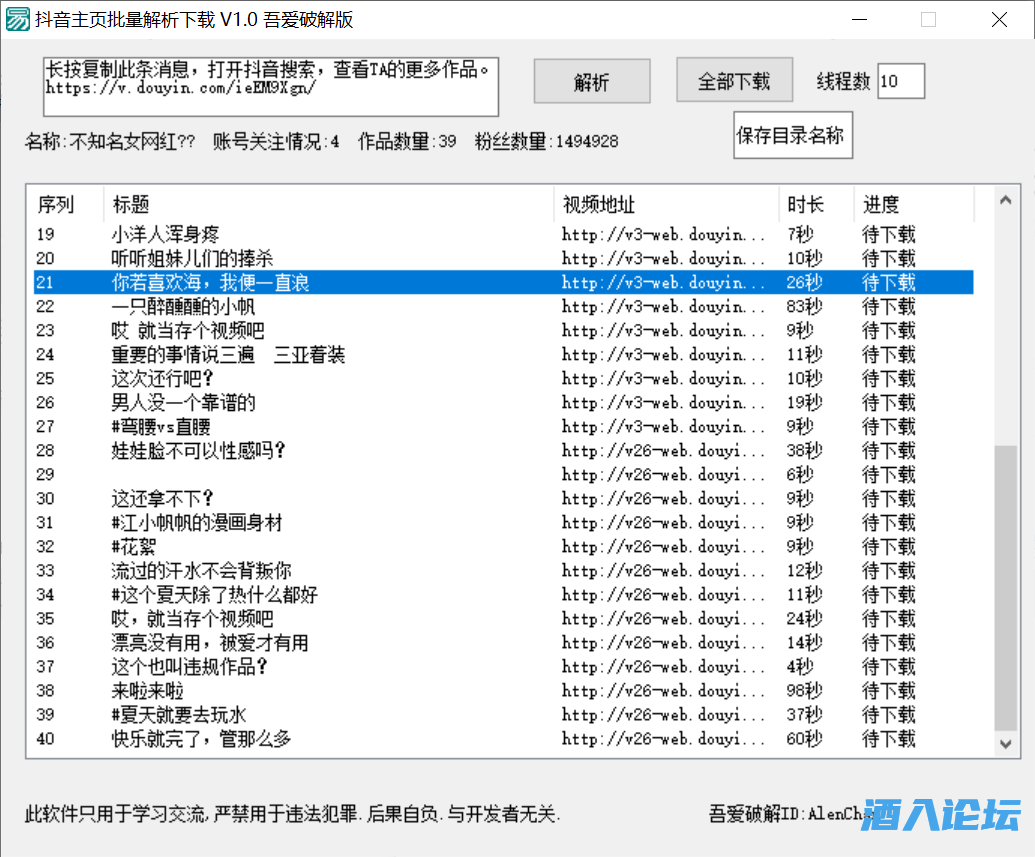Select row 重要的事情说三遍 三亚春装
The image size is (1035, 857).
point(504,355)
